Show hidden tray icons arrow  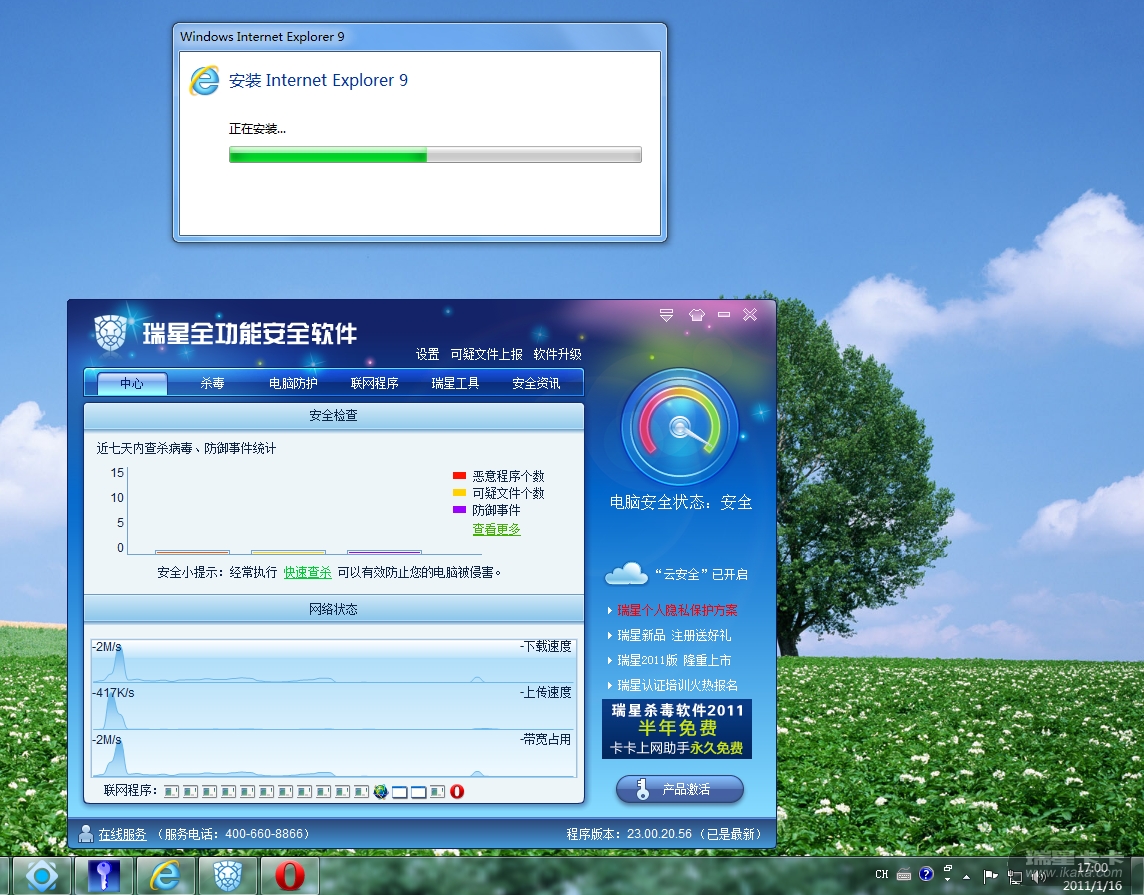(967, 876)
